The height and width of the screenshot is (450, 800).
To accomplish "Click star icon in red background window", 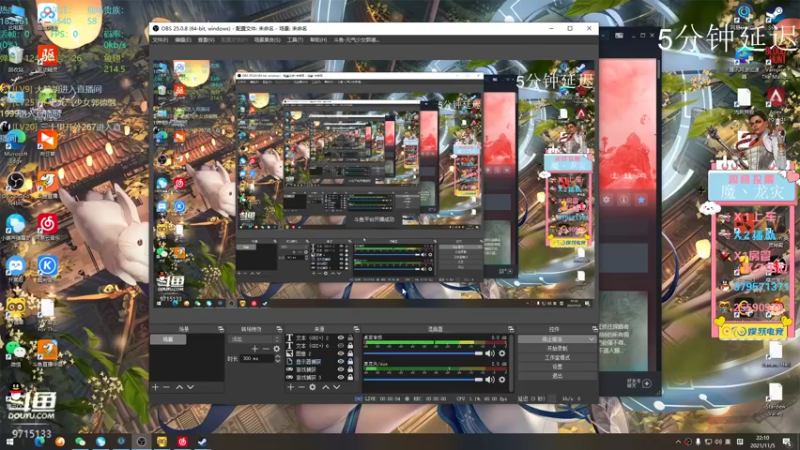I will [641, 199].
